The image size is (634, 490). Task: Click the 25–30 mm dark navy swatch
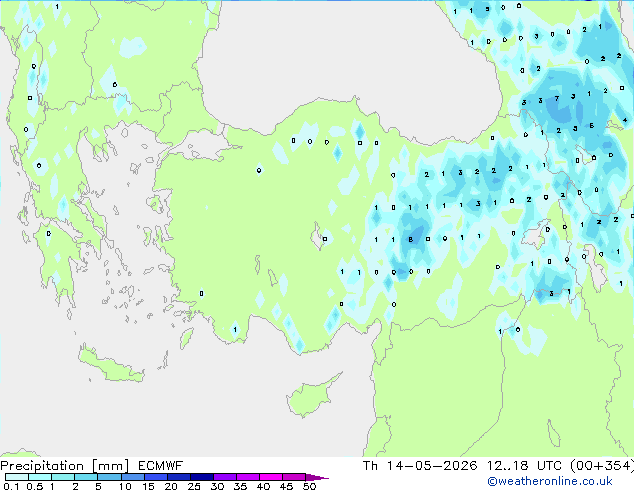(201, 477)
